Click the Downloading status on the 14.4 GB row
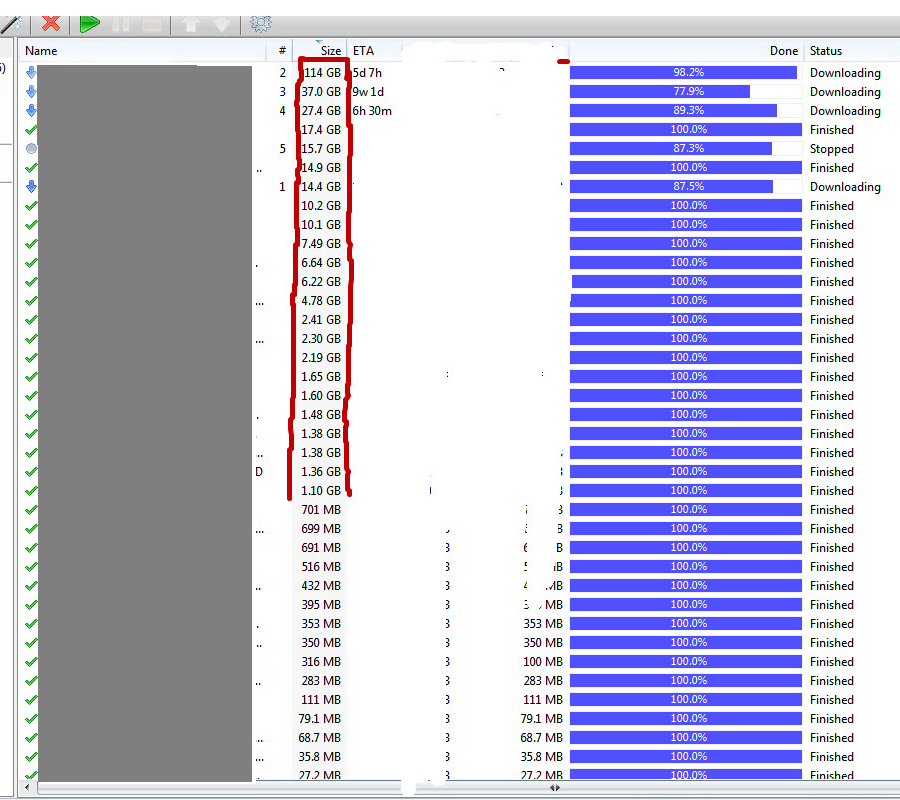Viewport: 900px width, 800px height. tap(845, 187)
